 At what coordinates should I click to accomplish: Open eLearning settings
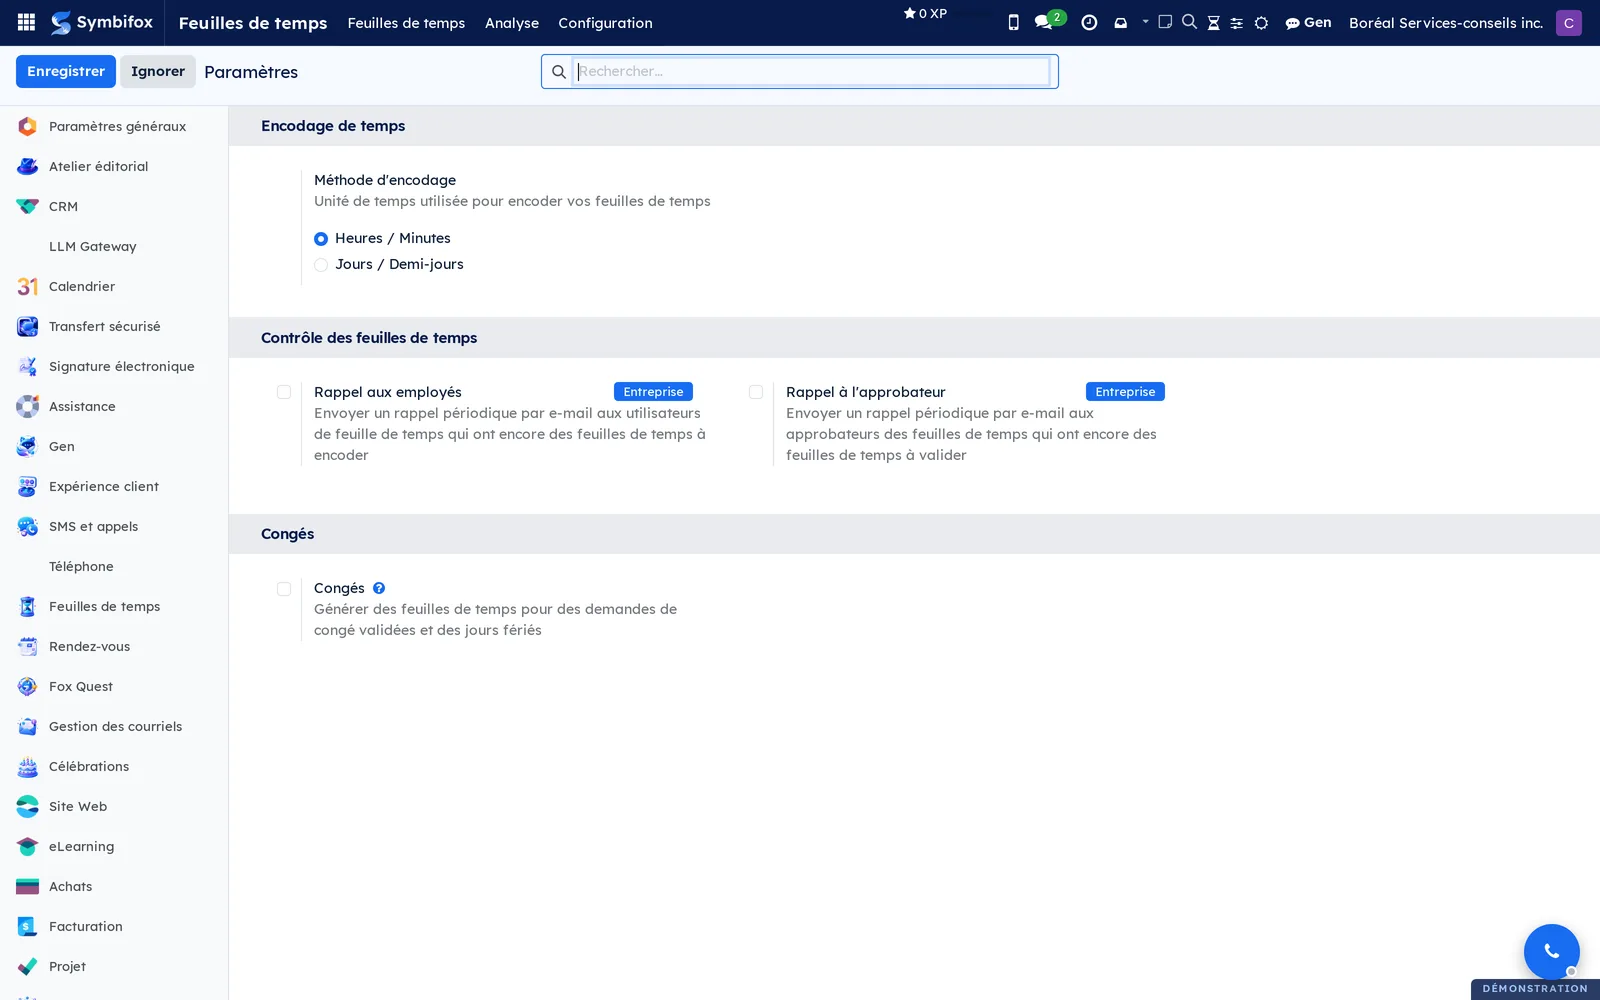[x=114, y=846]
